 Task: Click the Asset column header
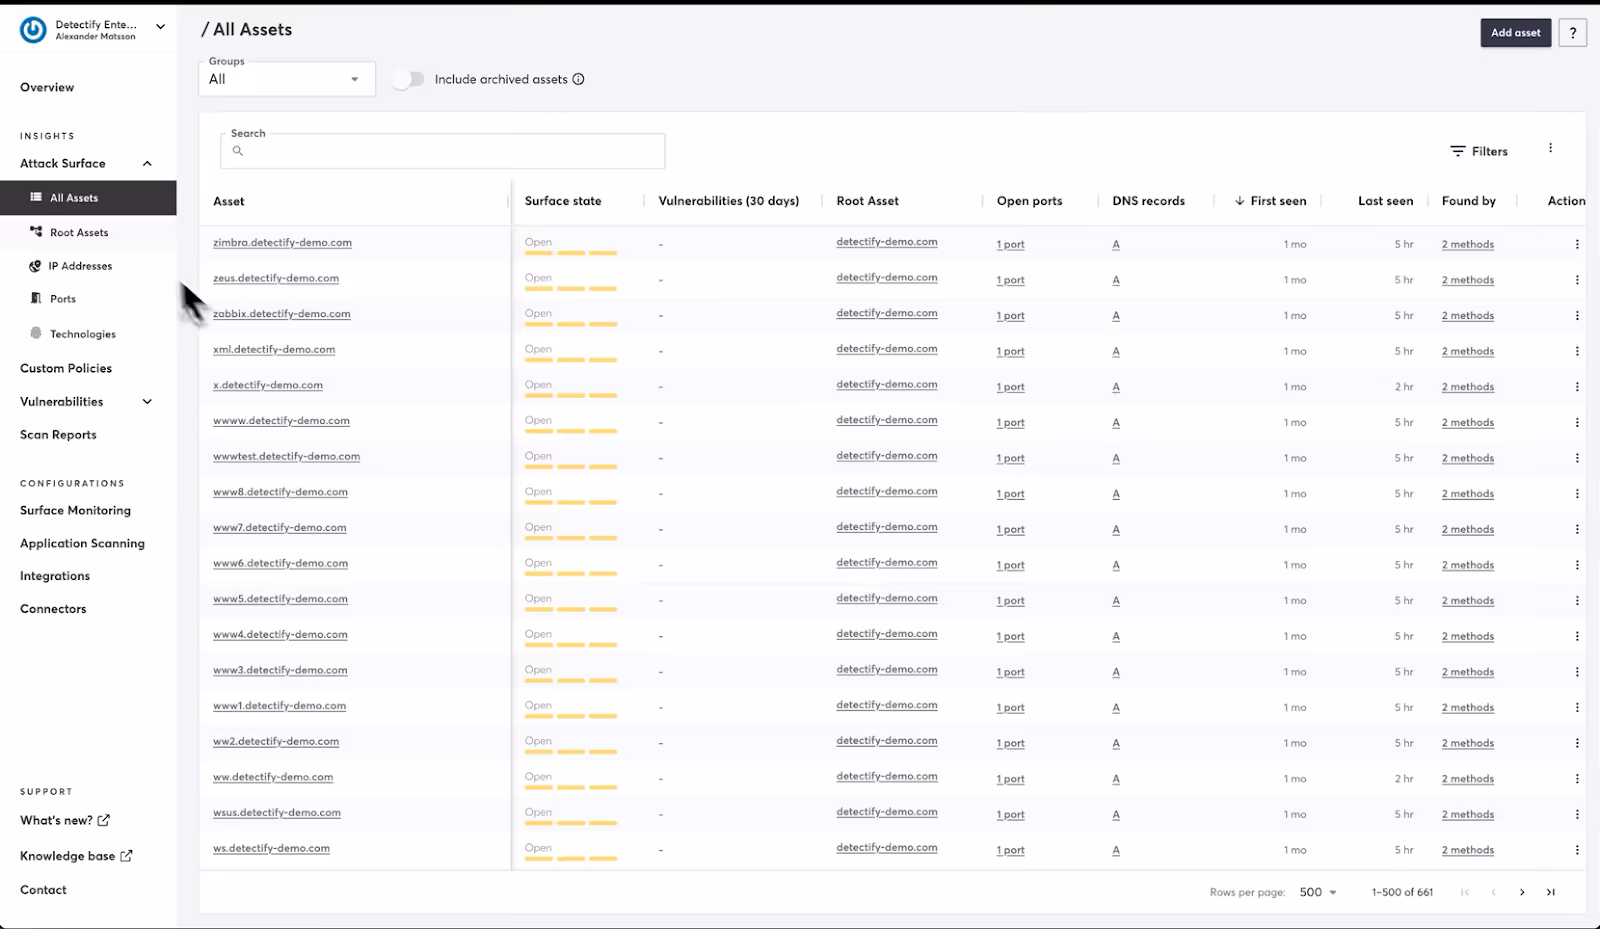229,201
